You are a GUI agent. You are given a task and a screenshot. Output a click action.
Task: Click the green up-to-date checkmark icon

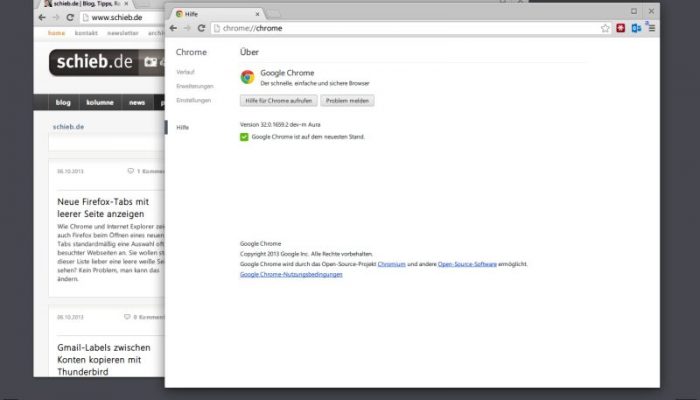(x=244, y=137)
